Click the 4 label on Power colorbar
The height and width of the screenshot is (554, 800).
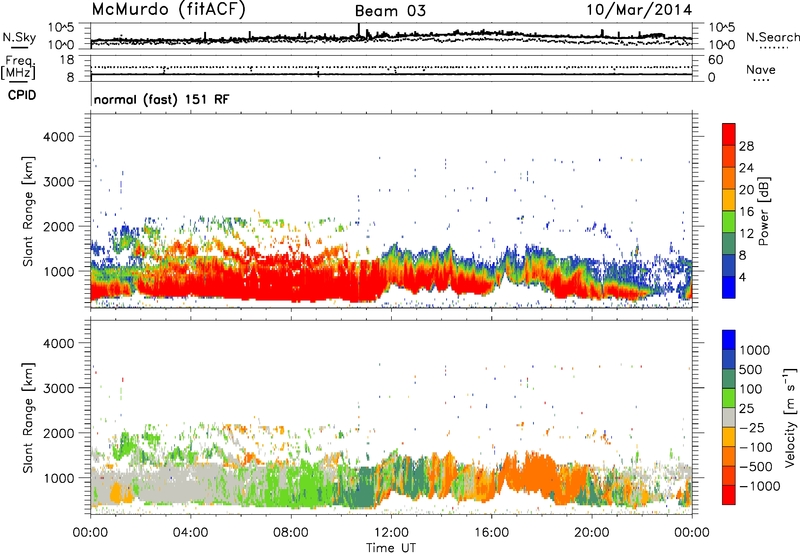742,277
